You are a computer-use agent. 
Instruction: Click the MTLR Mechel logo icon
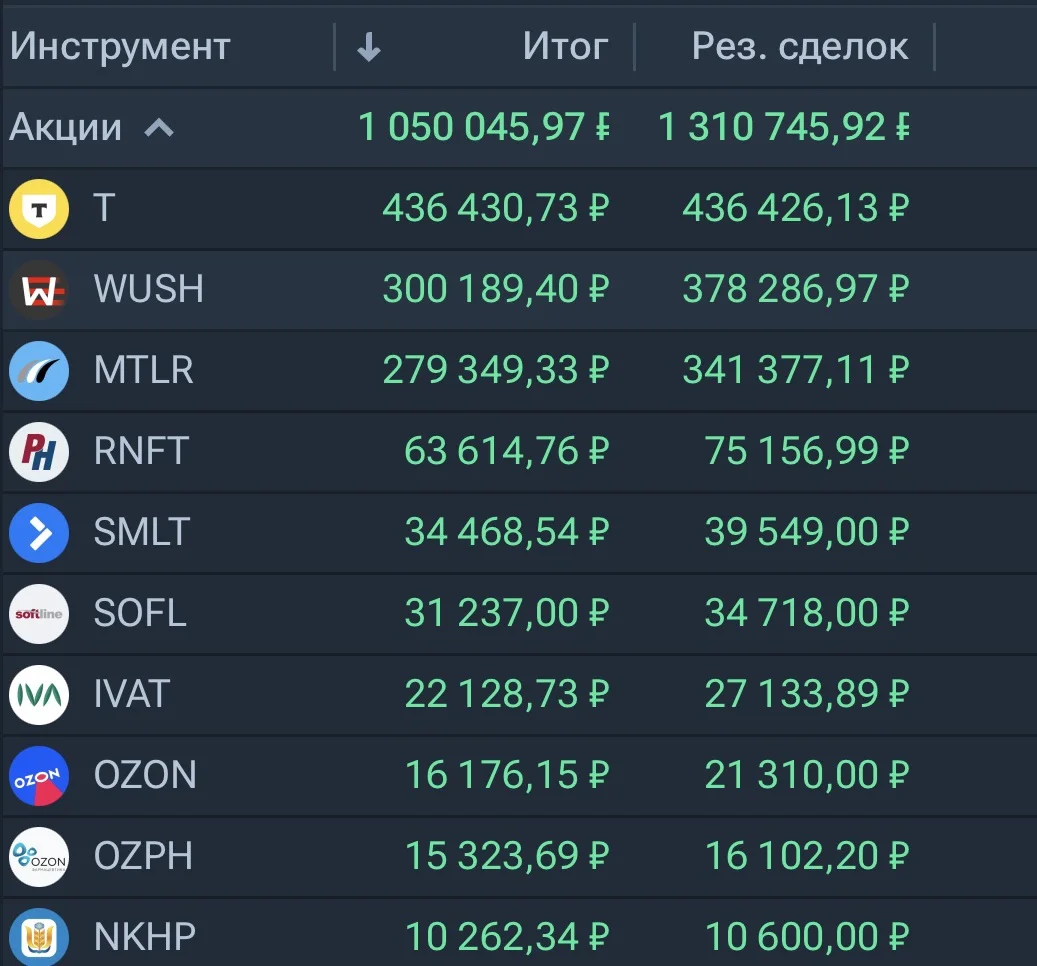tap(39, 371)
